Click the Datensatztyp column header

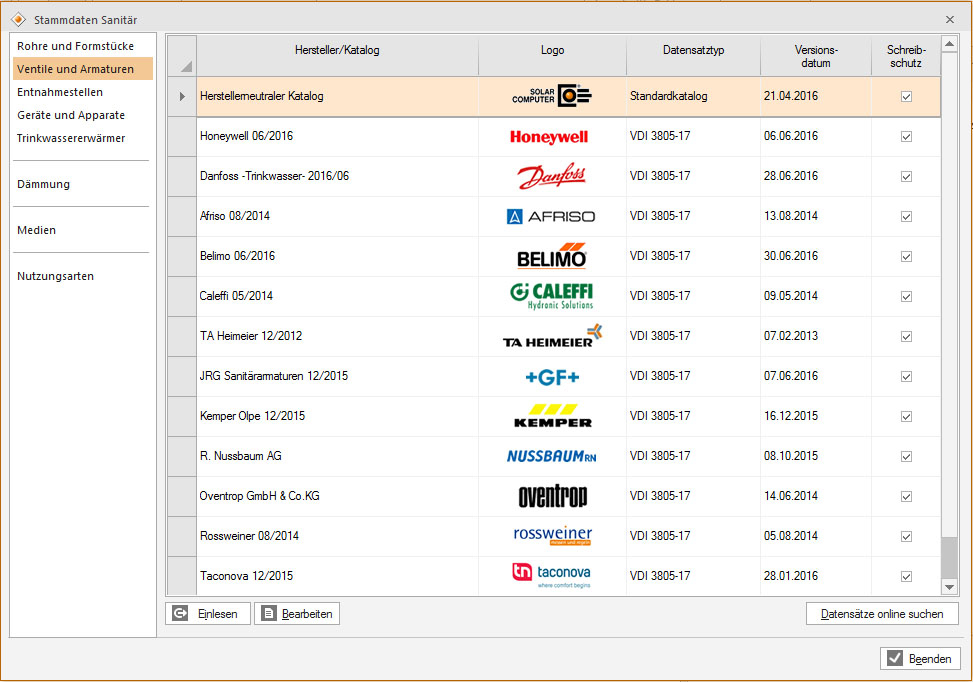click(693, 56)
